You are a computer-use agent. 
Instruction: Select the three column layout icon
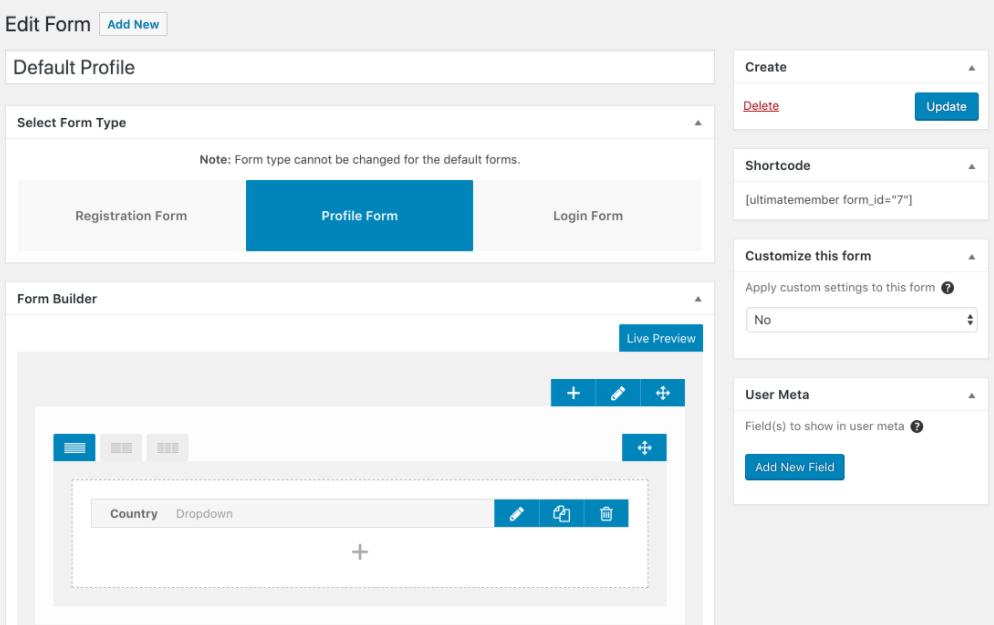coord(167,448)
